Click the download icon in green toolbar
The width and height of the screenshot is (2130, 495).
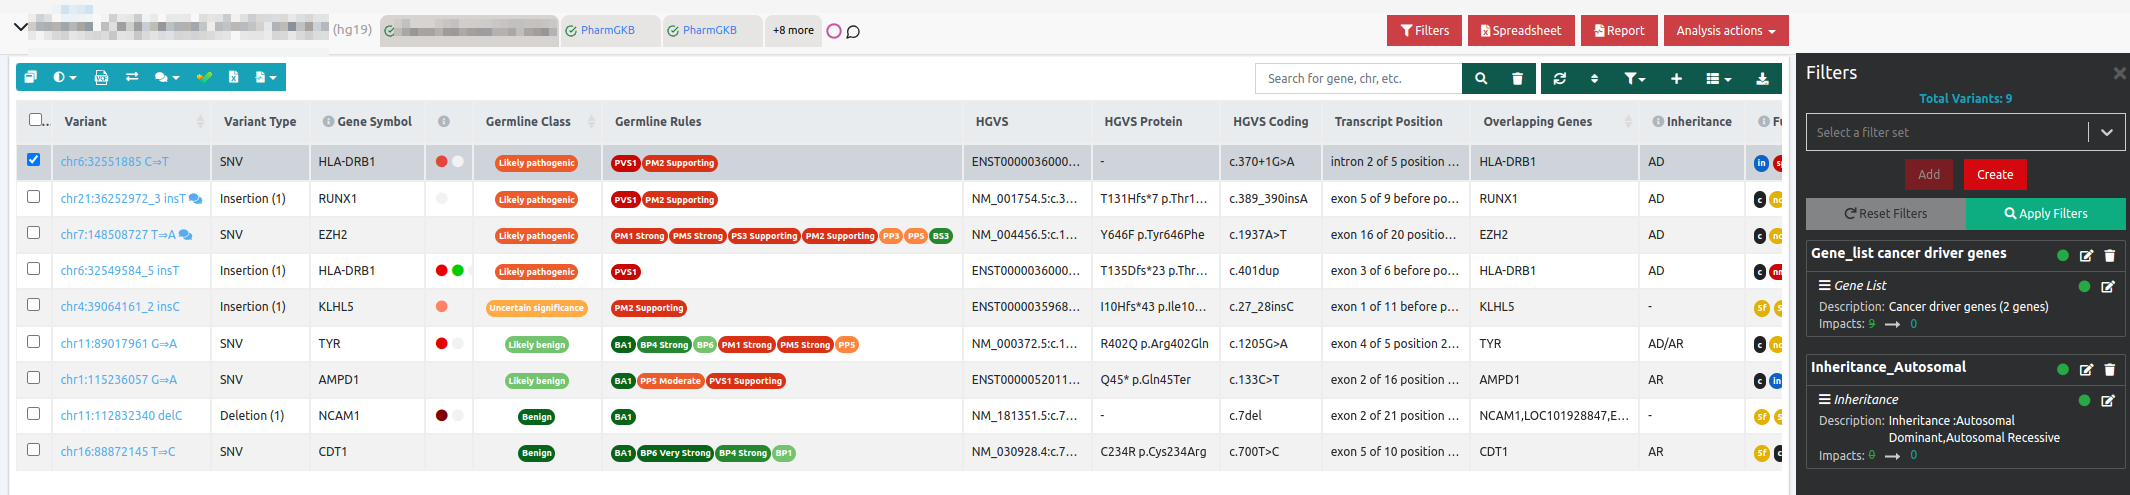tap(1762, 78)
